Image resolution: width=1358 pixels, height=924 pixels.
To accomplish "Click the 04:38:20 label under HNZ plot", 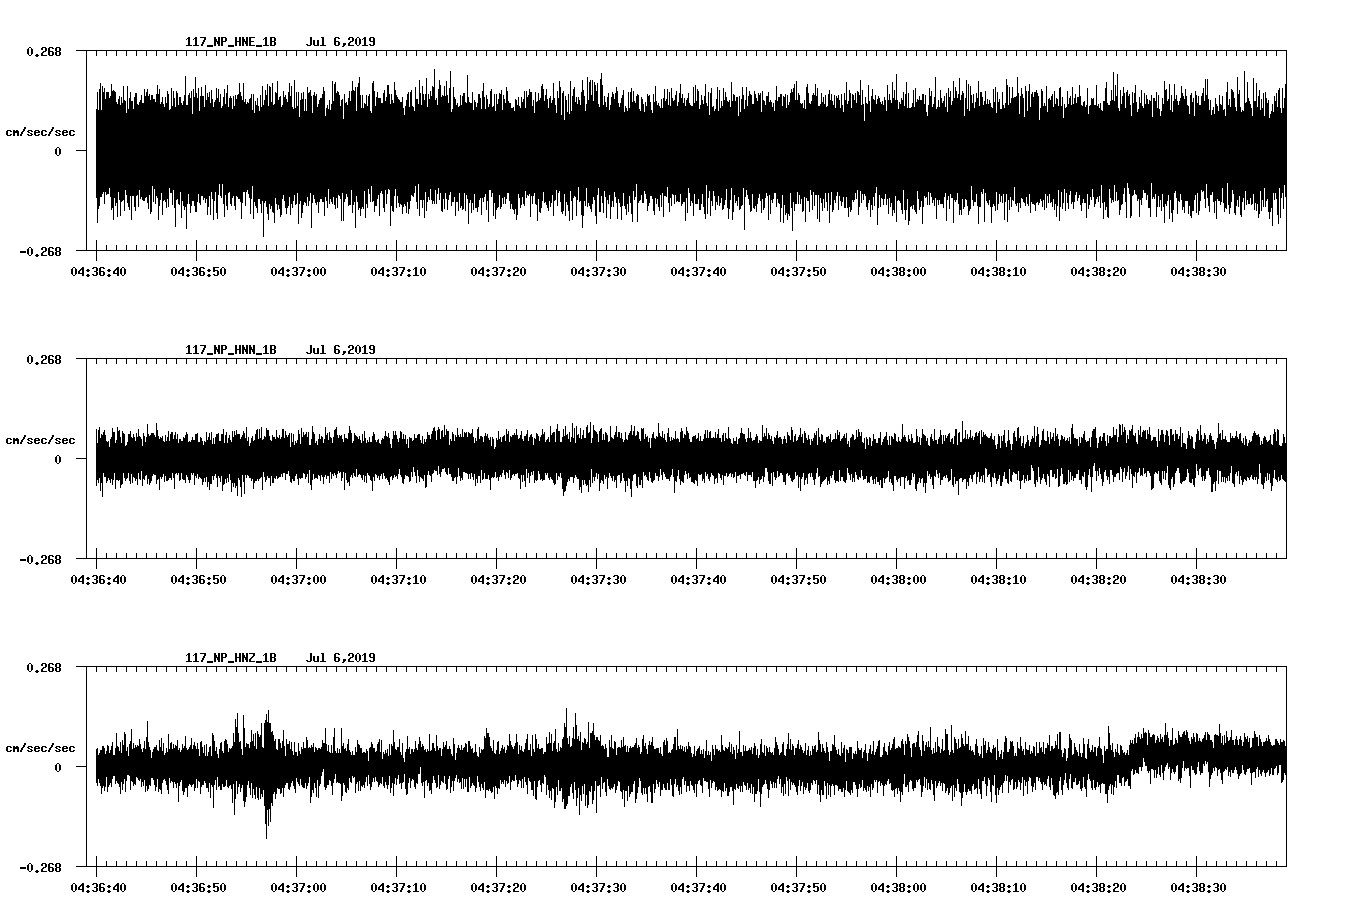I will 1097,887.
